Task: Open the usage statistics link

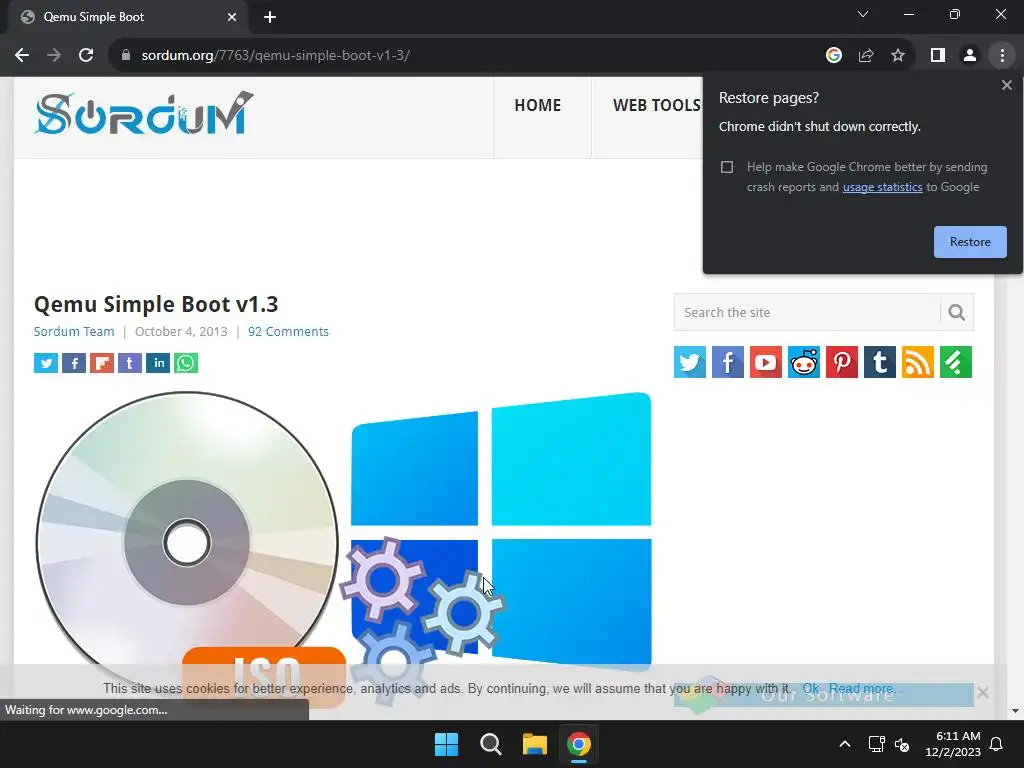Action: coord(882,187)
